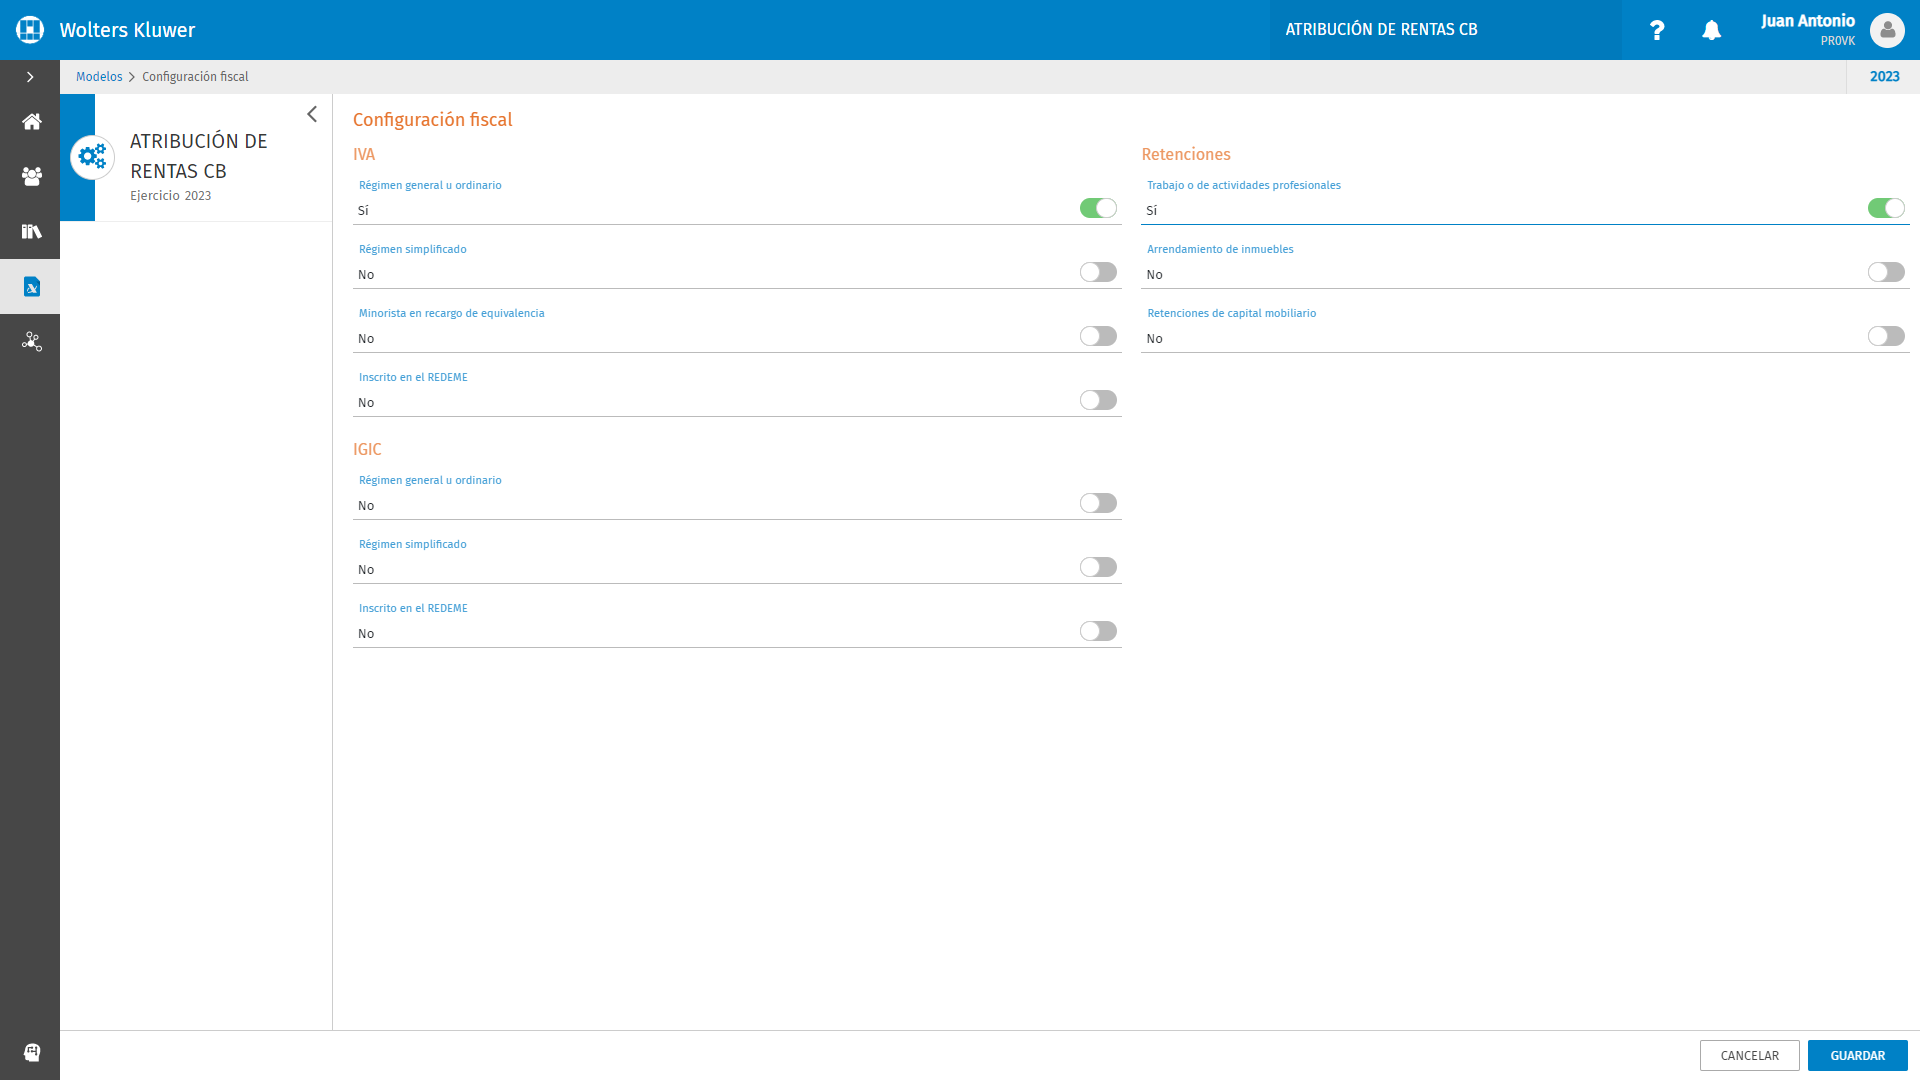Open the help question mark icon

(x=1657, y=30)
